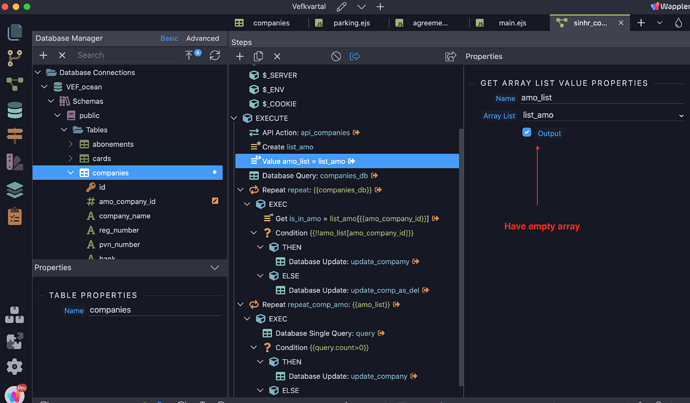This screenshot has width=690, height=403.
Task: Open the Pro user avatar
Action: pos(15,394)
